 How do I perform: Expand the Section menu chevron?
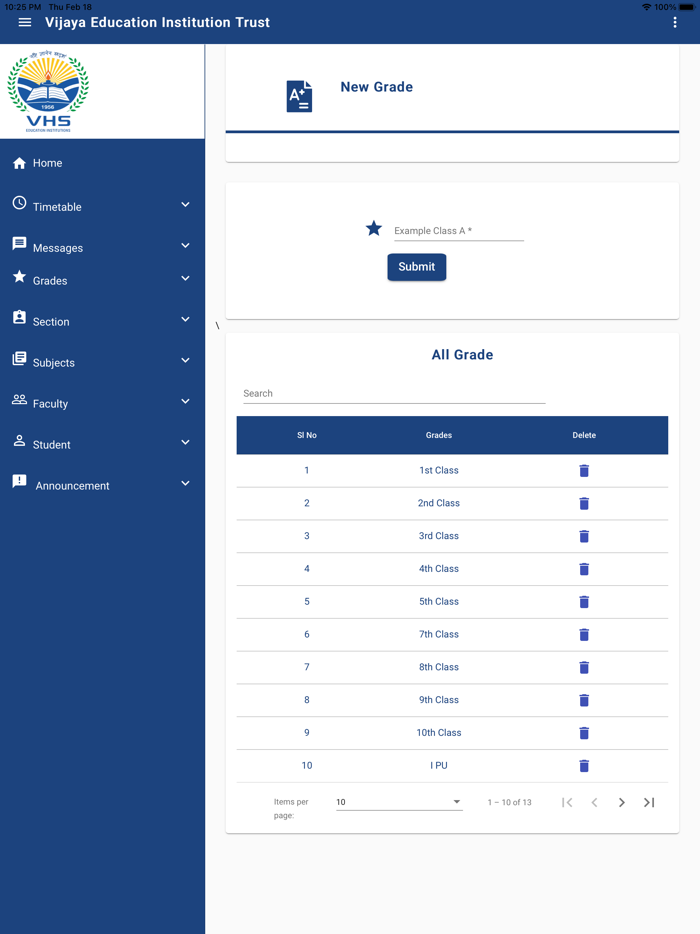pyautogui.click(x=185, y=319)
